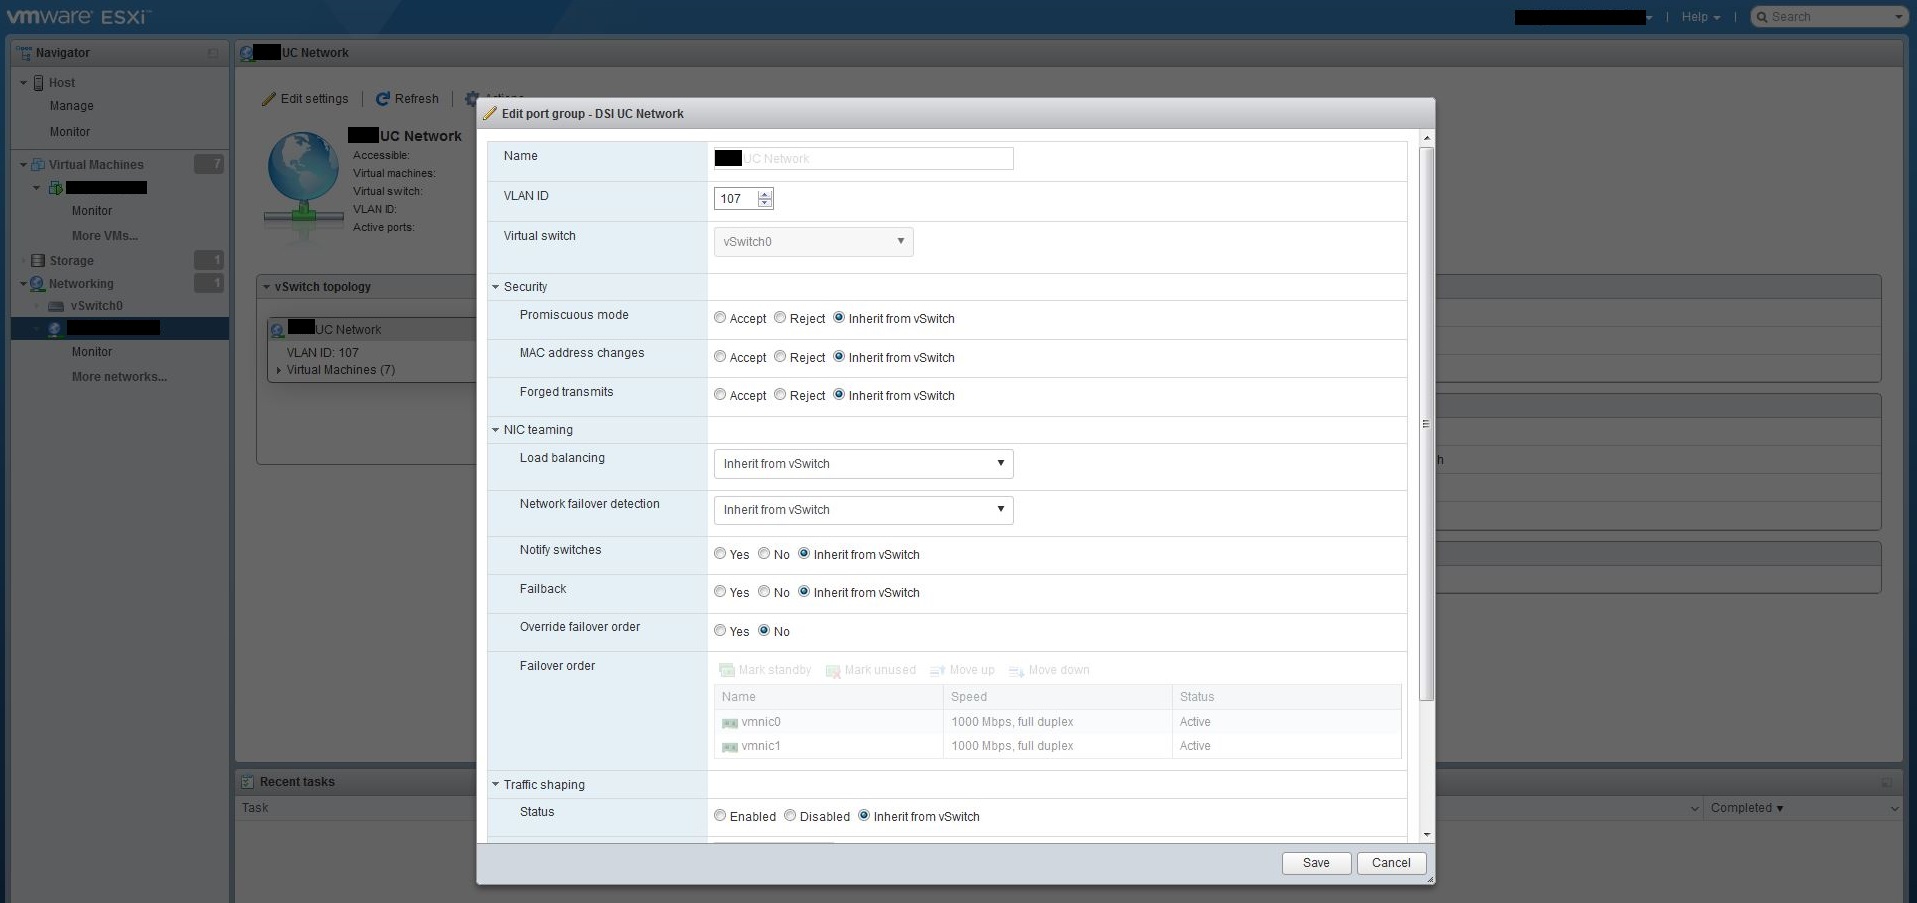Click the Mark standby icon in failover order
This screenshot has width=1917, height=903.
click(x=728, y=670)
